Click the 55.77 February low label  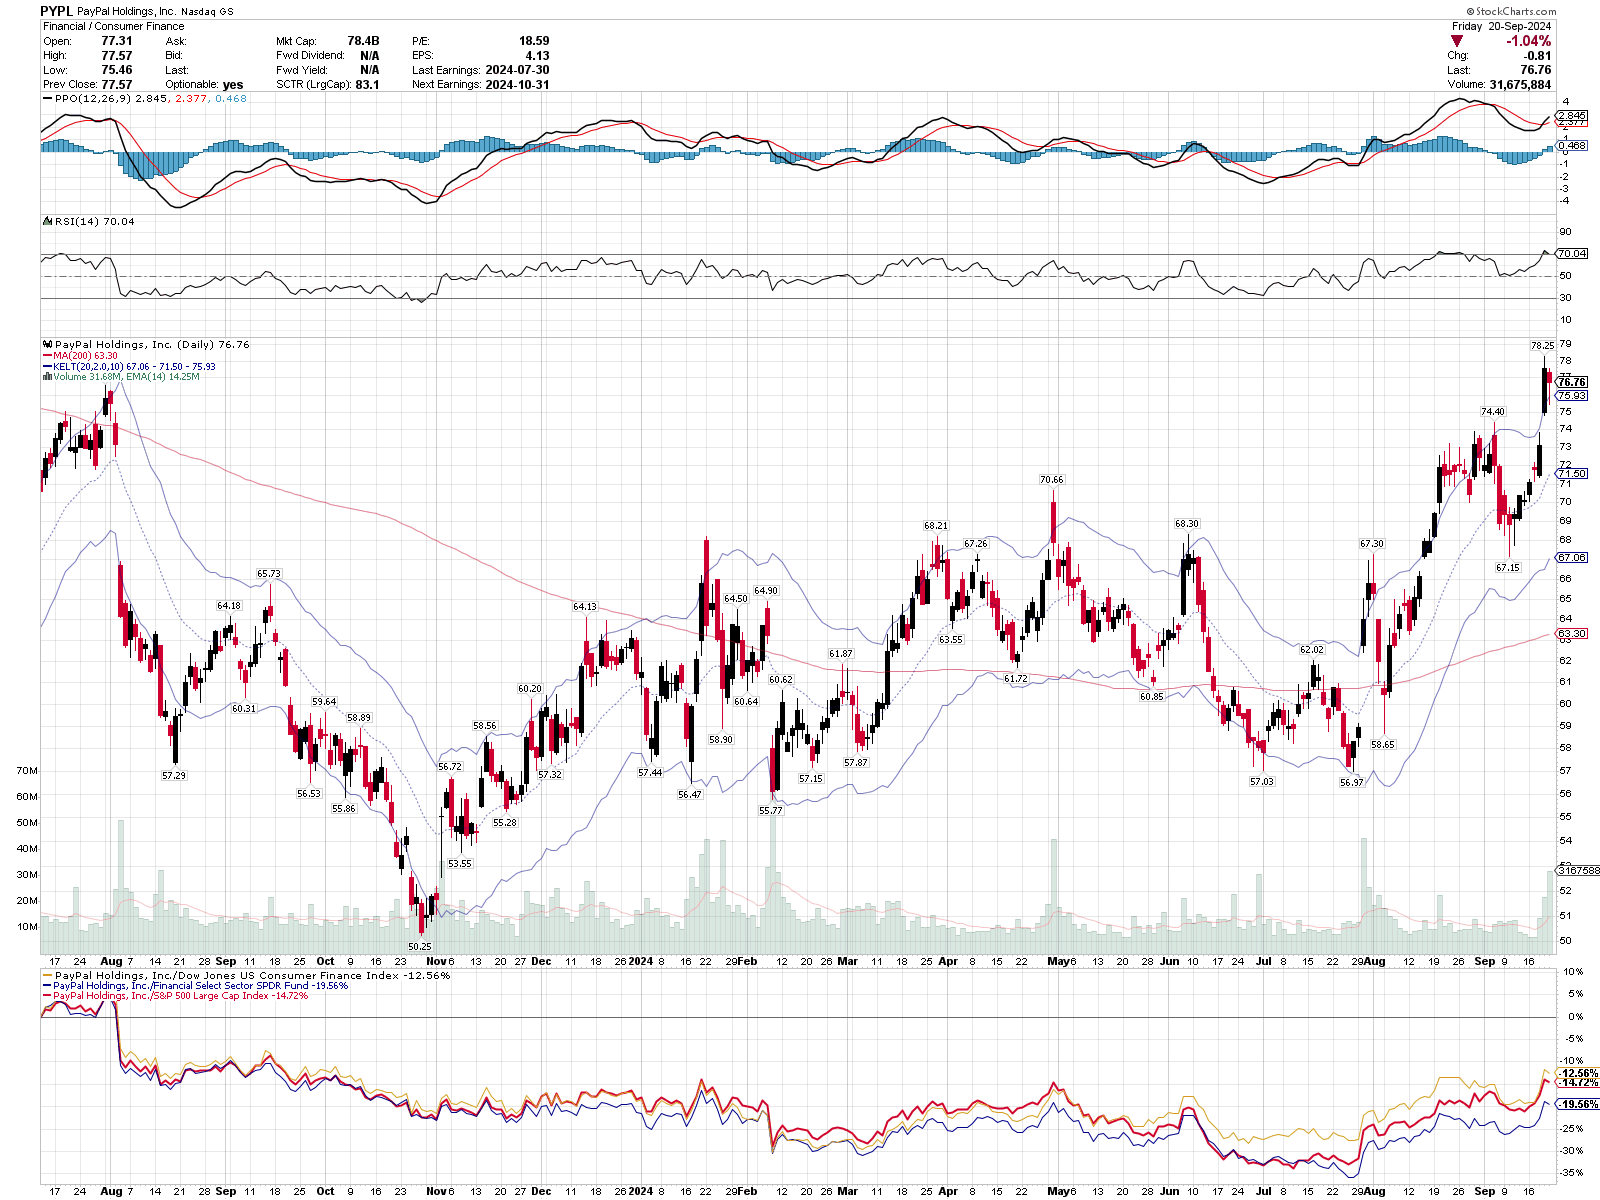[x=770, y=811]
